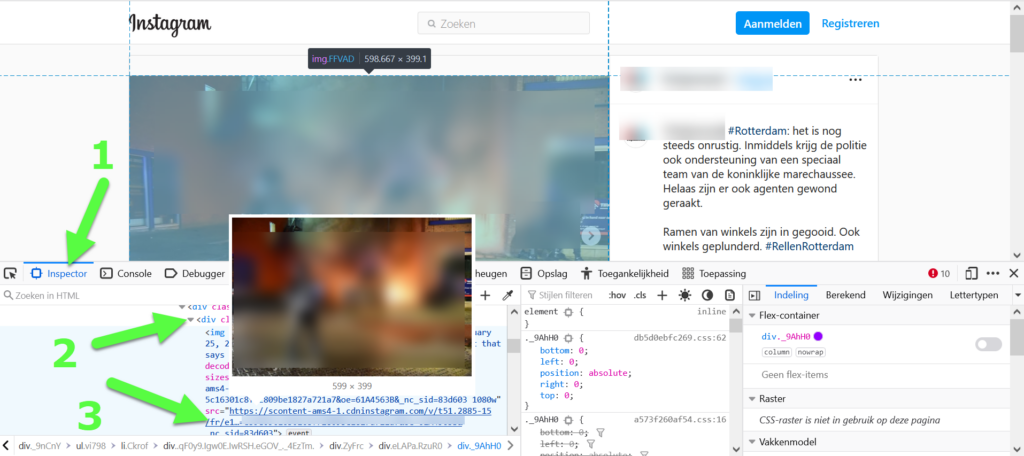Screen dimensions: 1024x456
Task: Click highlighter icon of second ._9AhH0 rule
Action: [x=568, y=419]
